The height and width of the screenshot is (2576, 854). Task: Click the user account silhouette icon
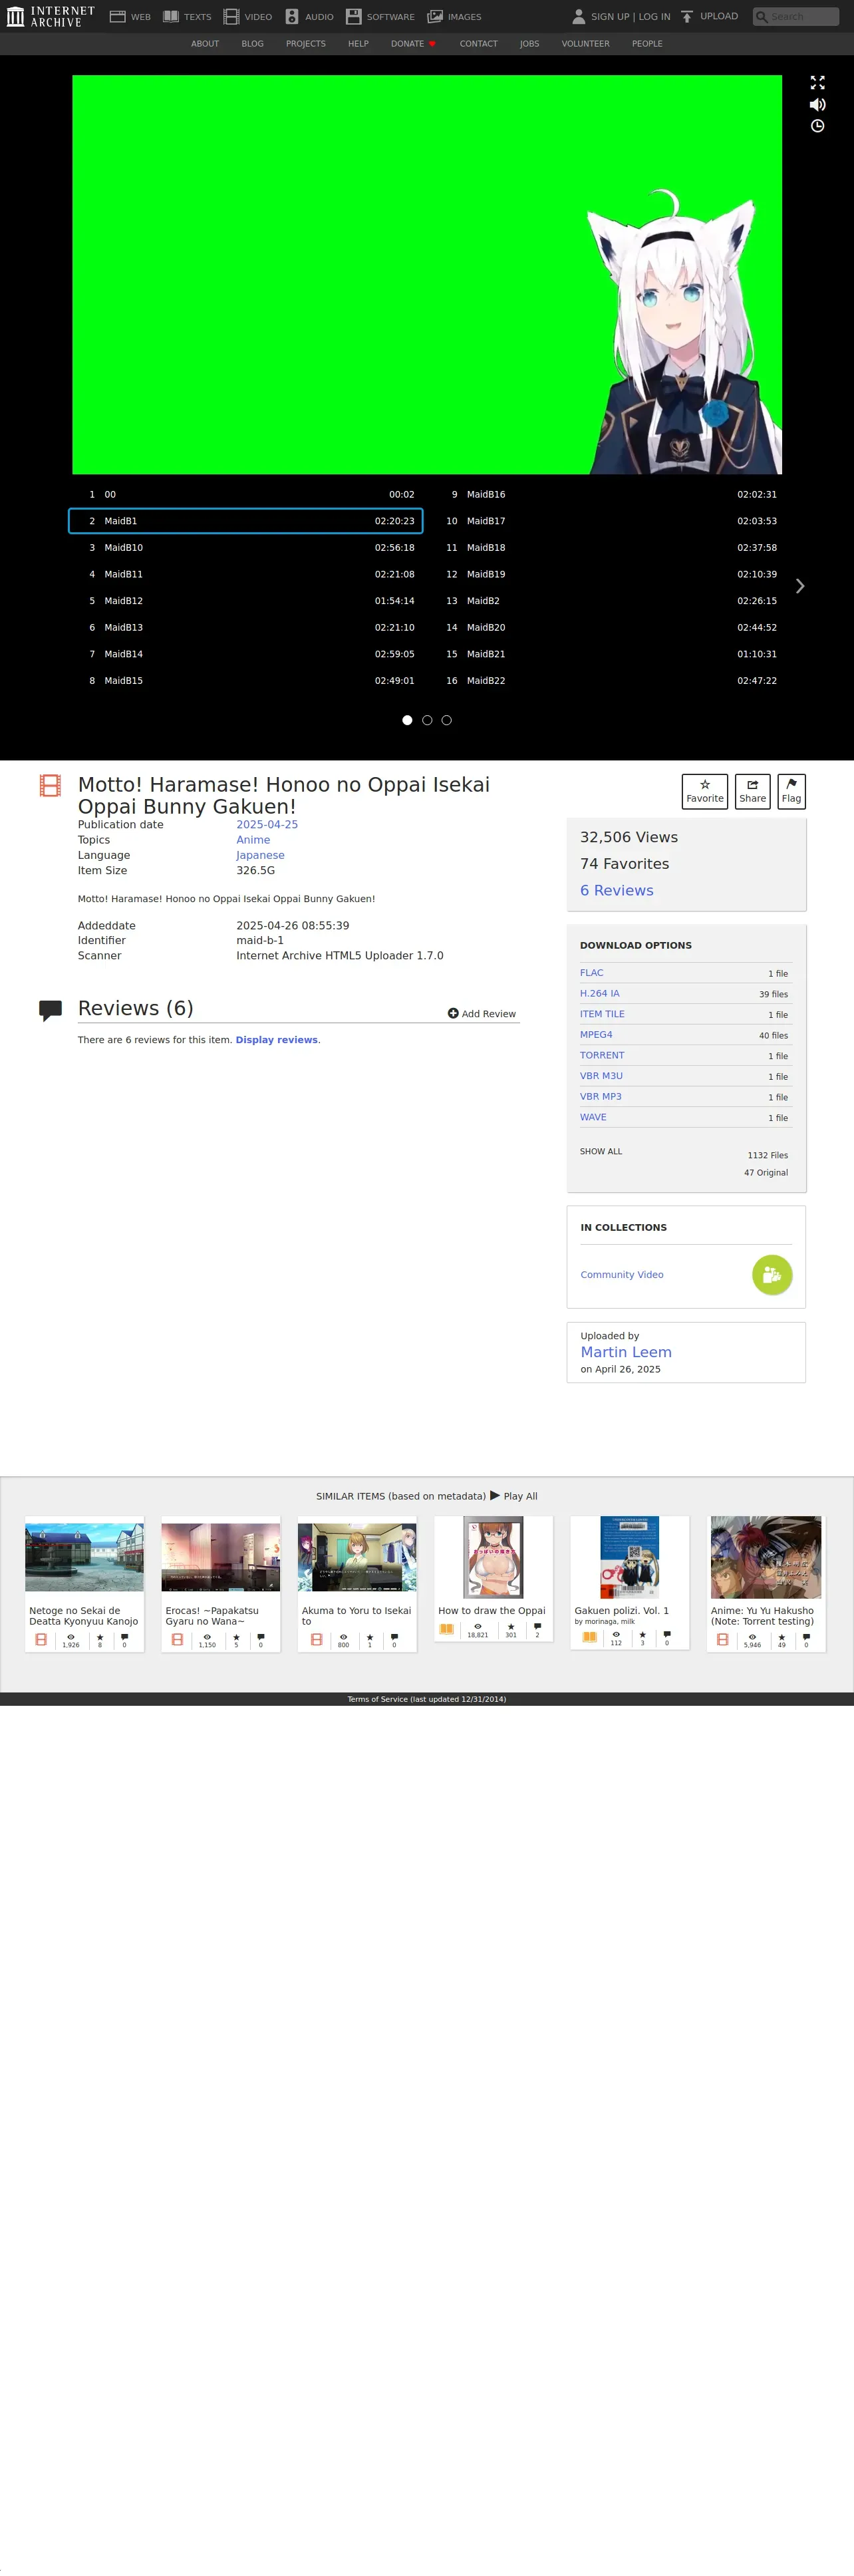coord(578,16)
